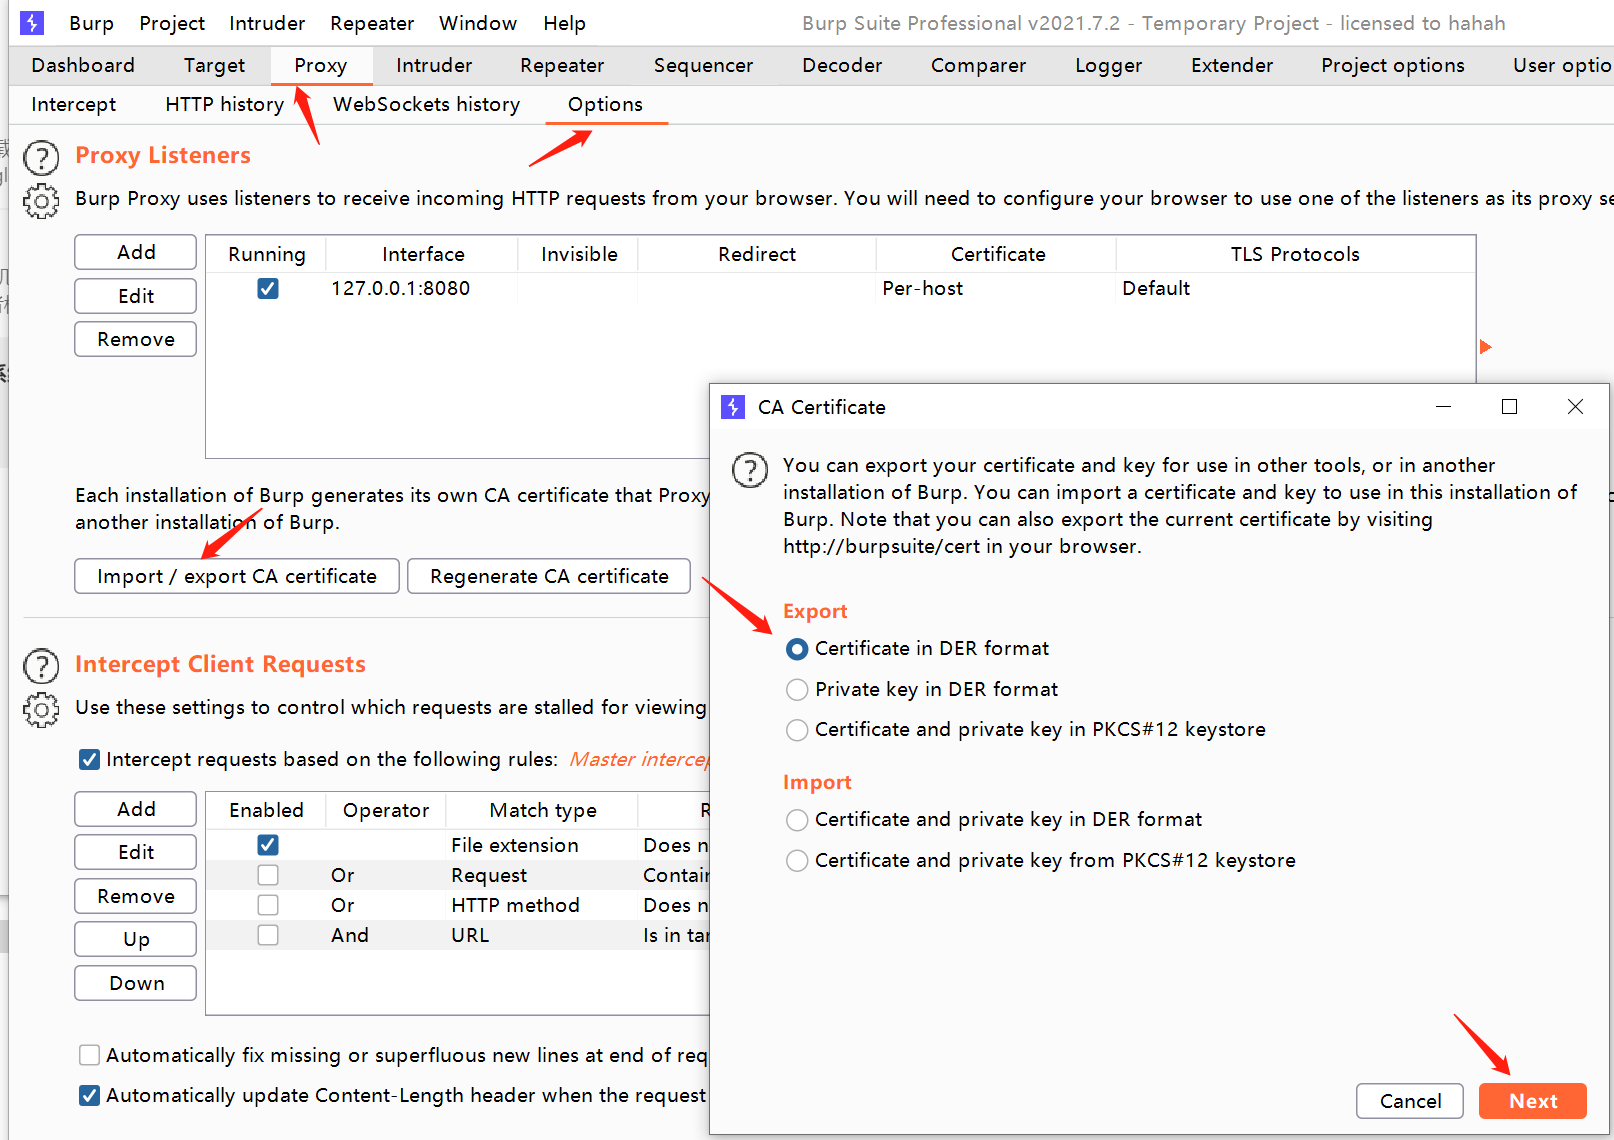Toggle Intercept requests based on rules checkbox
The height and width of the screenshot is (1140, 1614).
89,759
